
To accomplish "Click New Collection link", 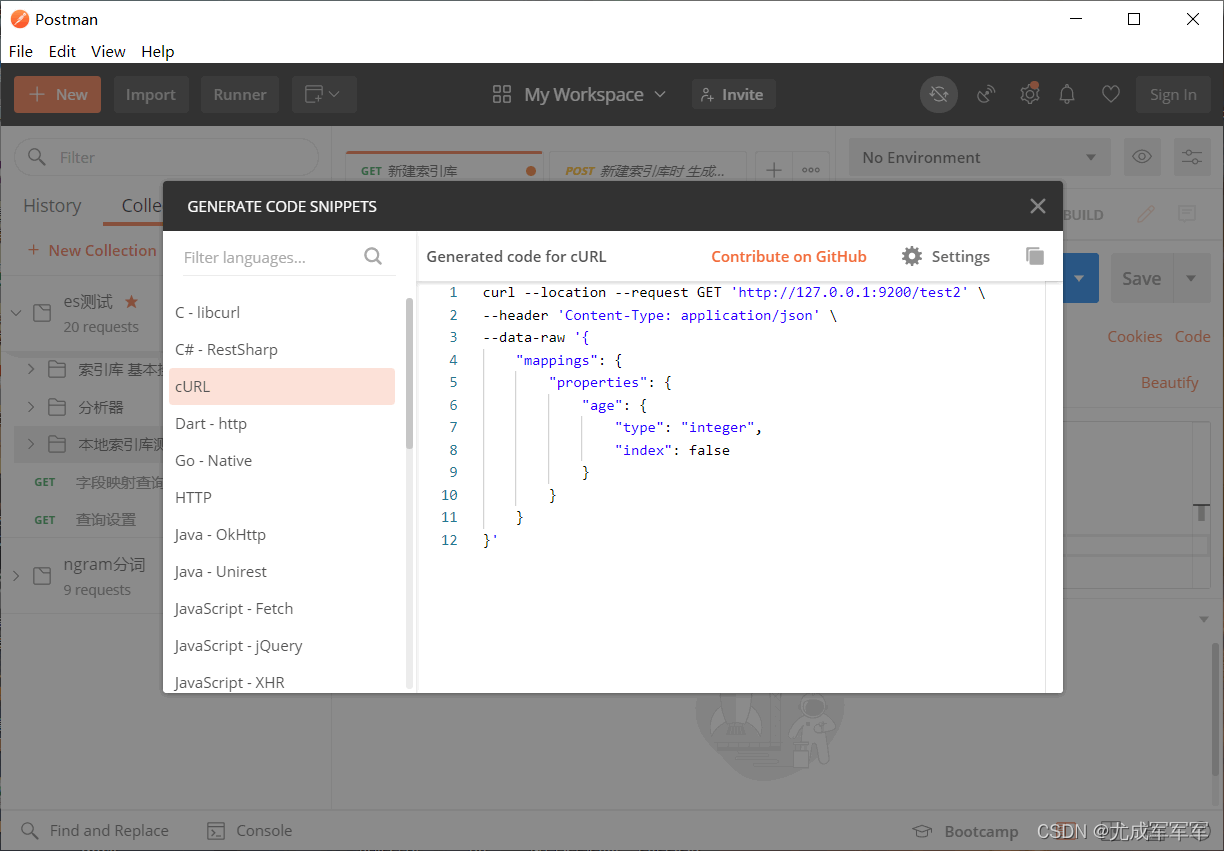I will [x=92, y=250].
